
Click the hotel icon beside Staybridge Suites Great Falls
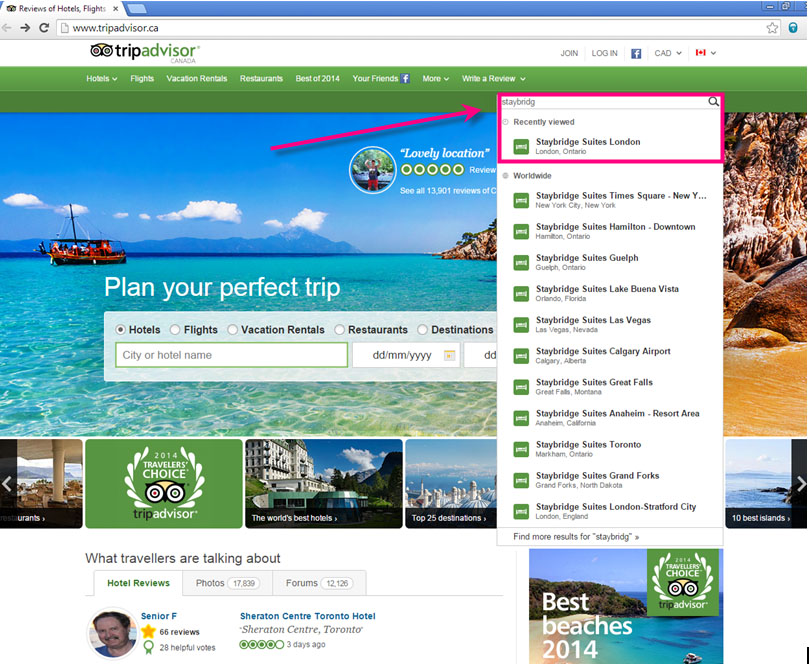pos(521,387)
